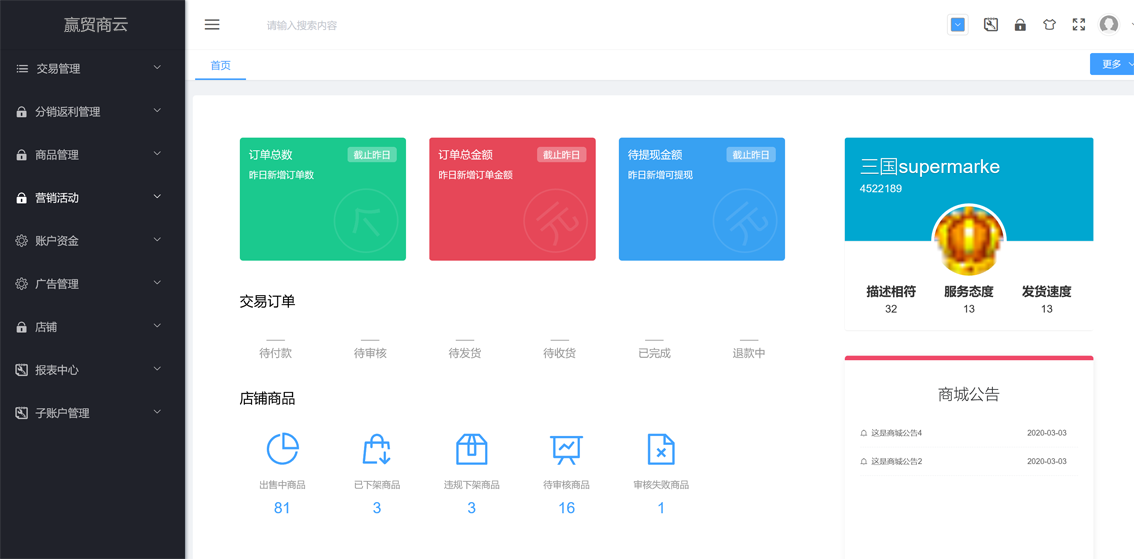This screenshot has height=559, width=1134.
Task: Open the 更多 dropdown button
Action: click(1112, 64)
